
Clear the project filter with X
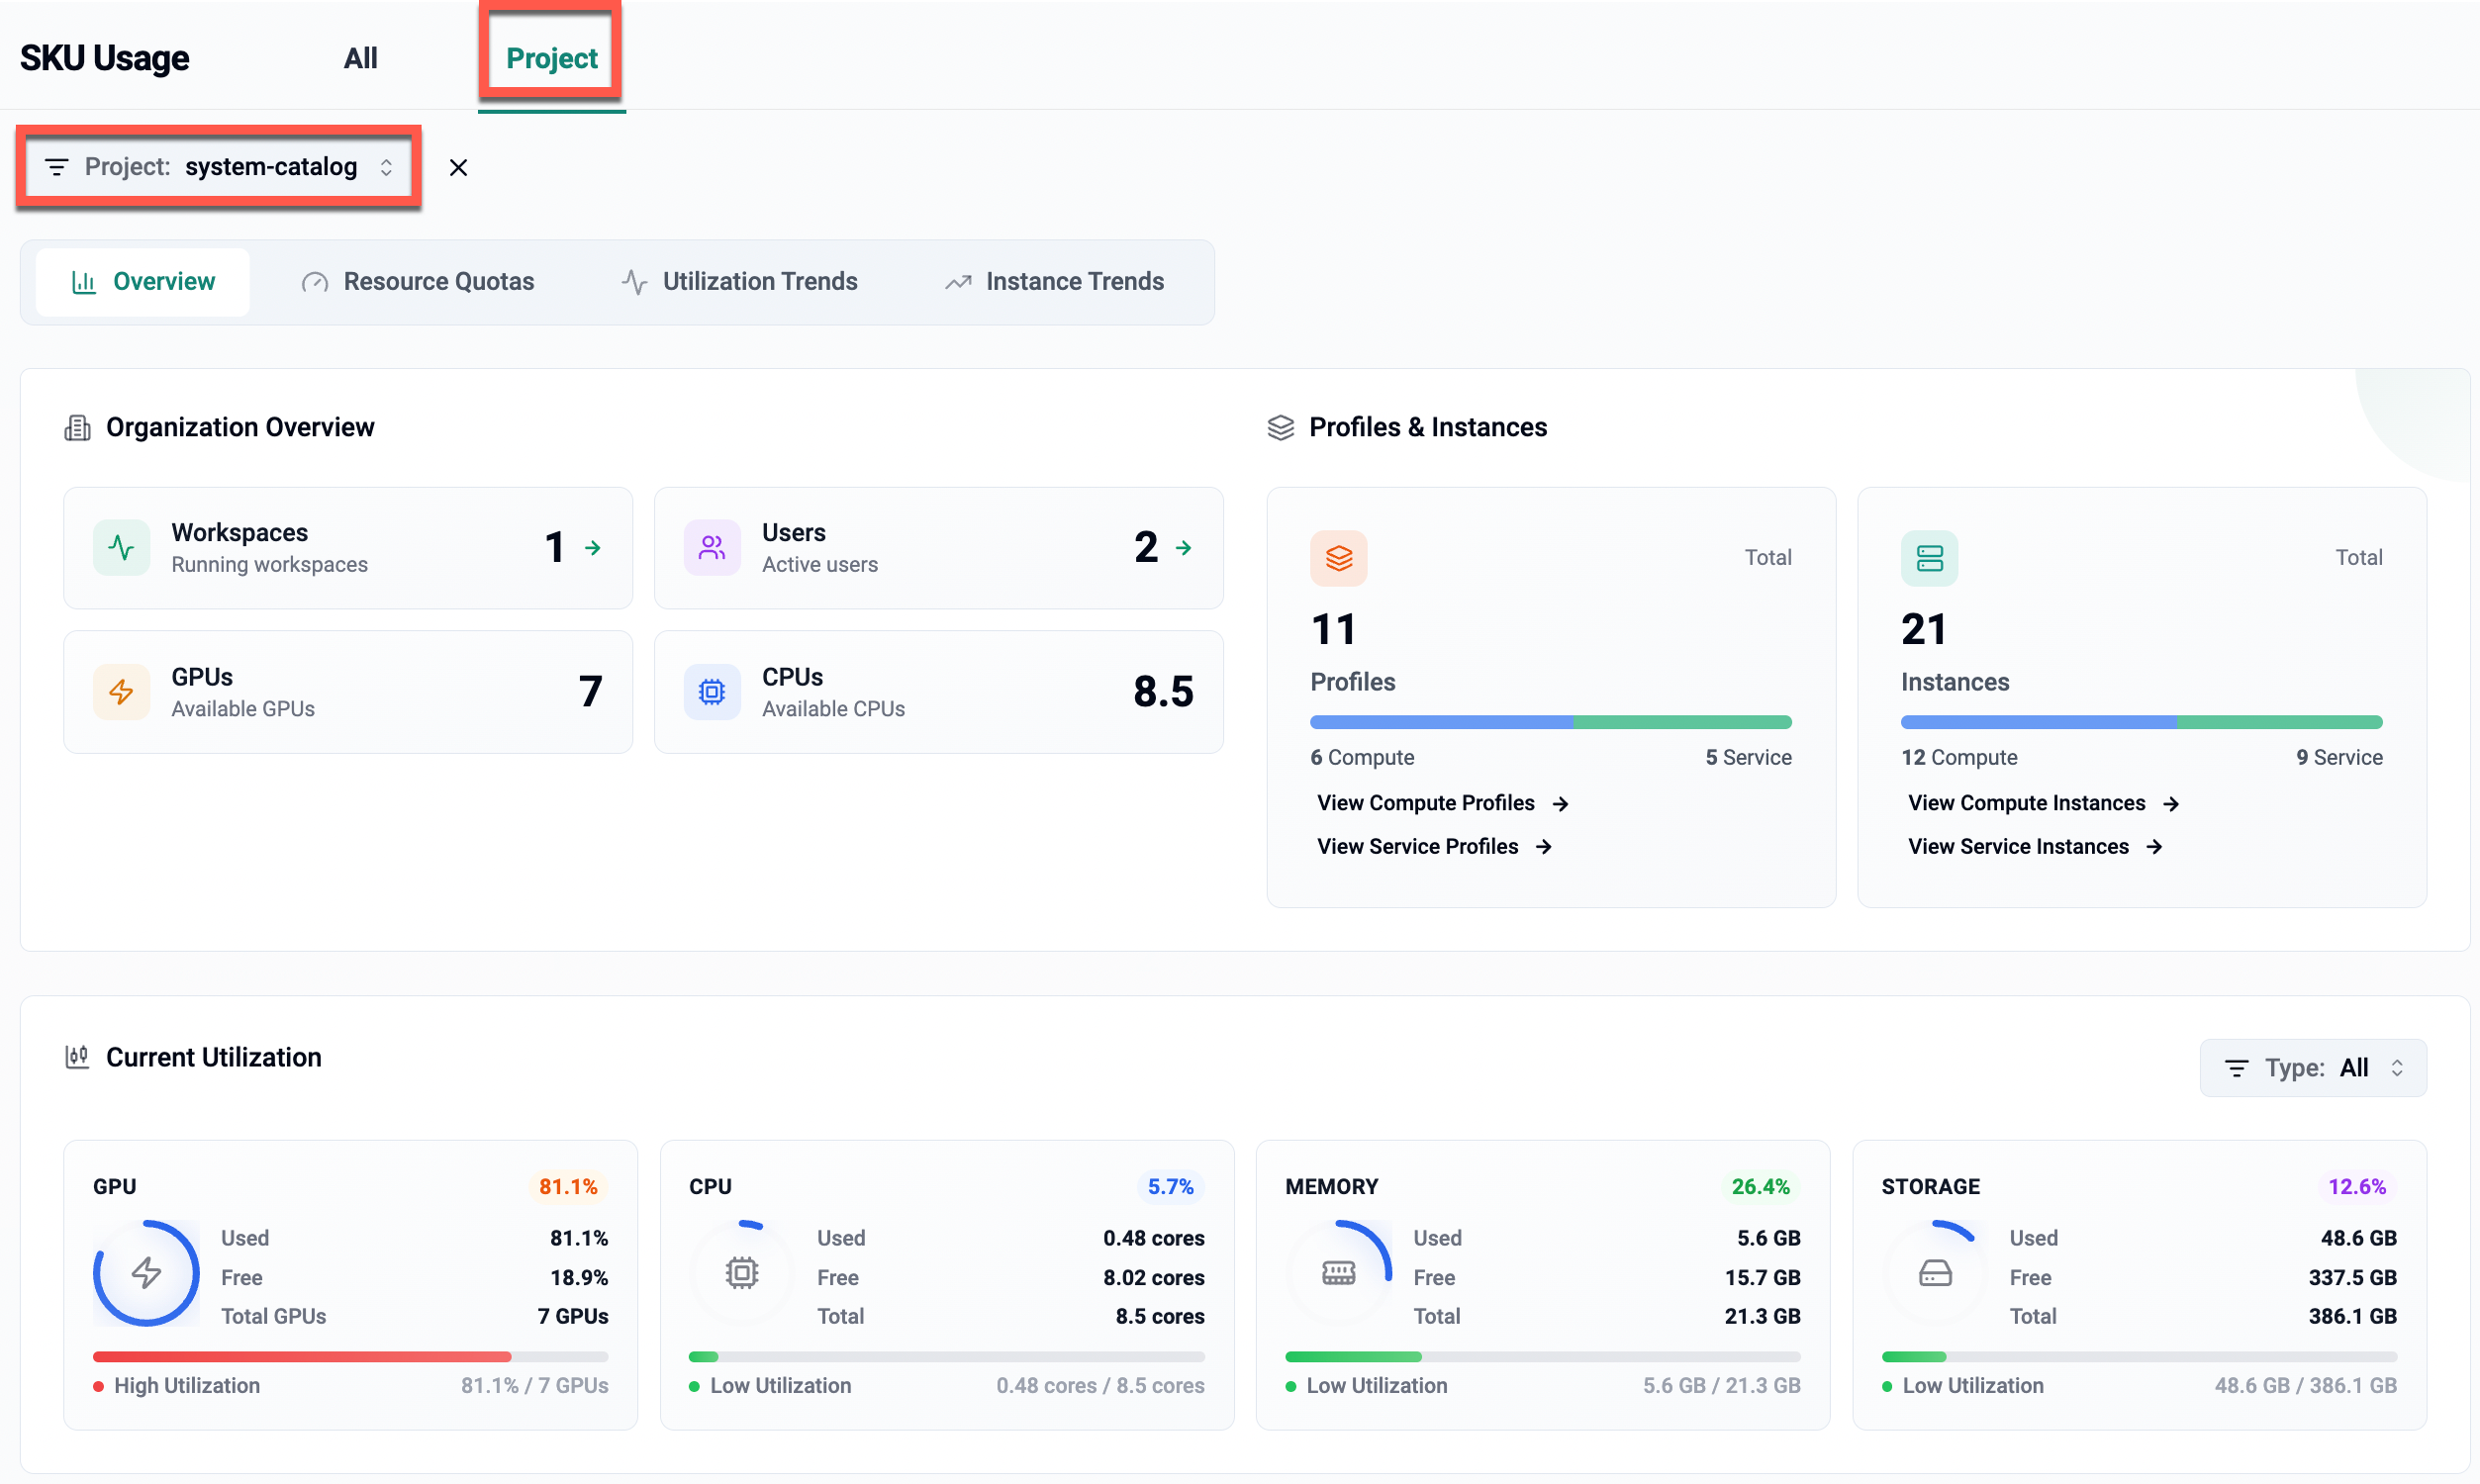tap(458, 168)
